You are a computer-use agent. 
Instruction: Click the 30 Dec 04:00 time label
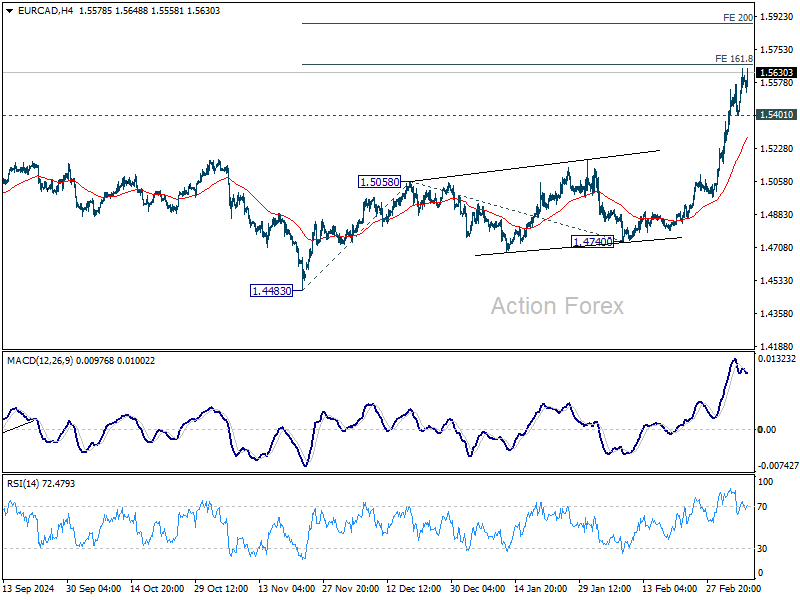pos(478,588)
